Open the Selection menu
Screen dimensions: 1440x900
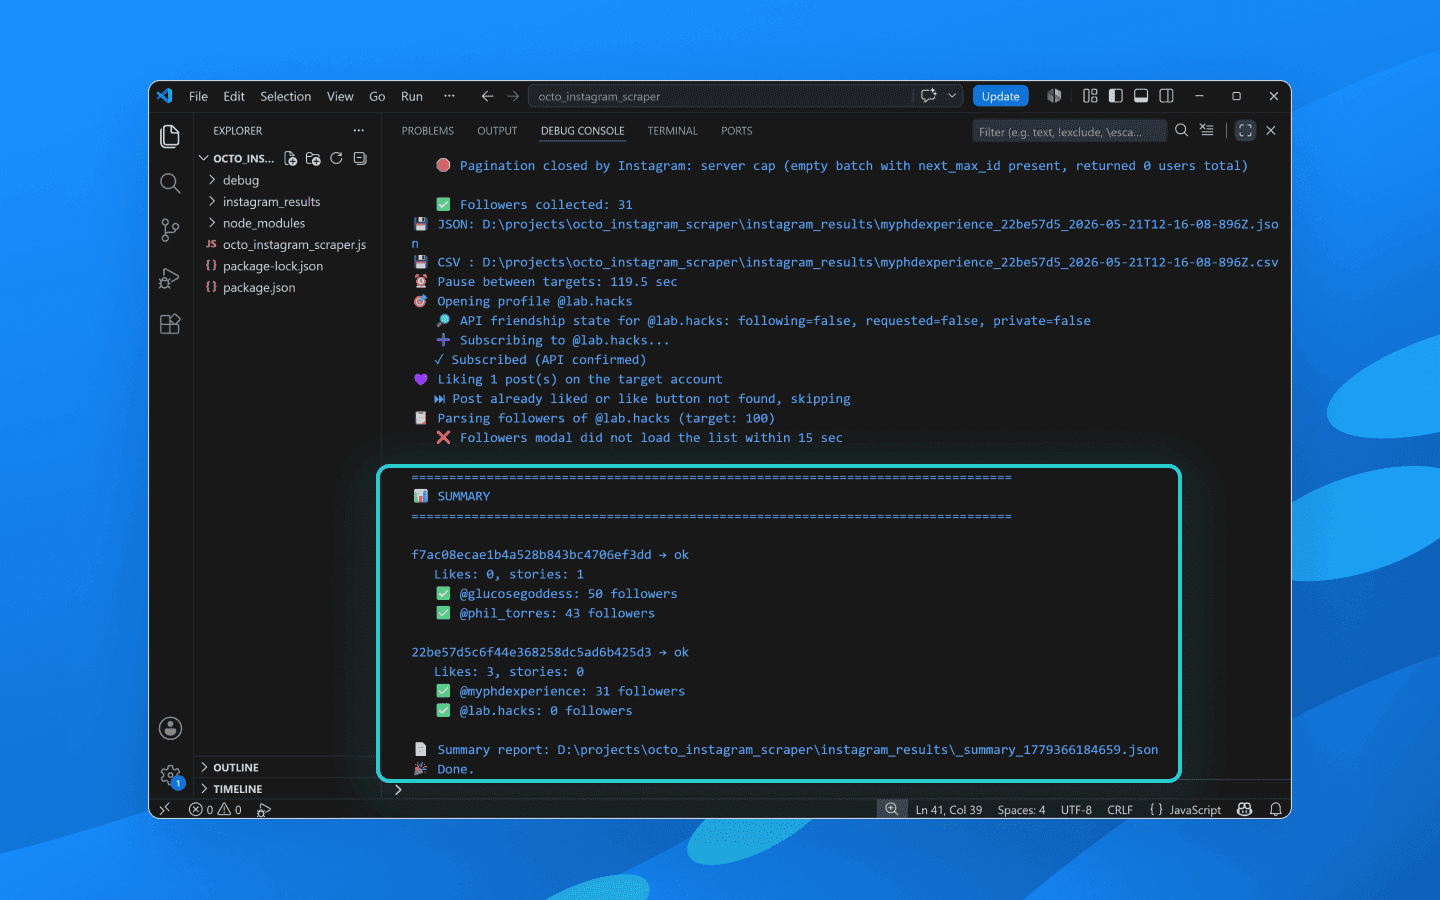click(x=286, y=96)
